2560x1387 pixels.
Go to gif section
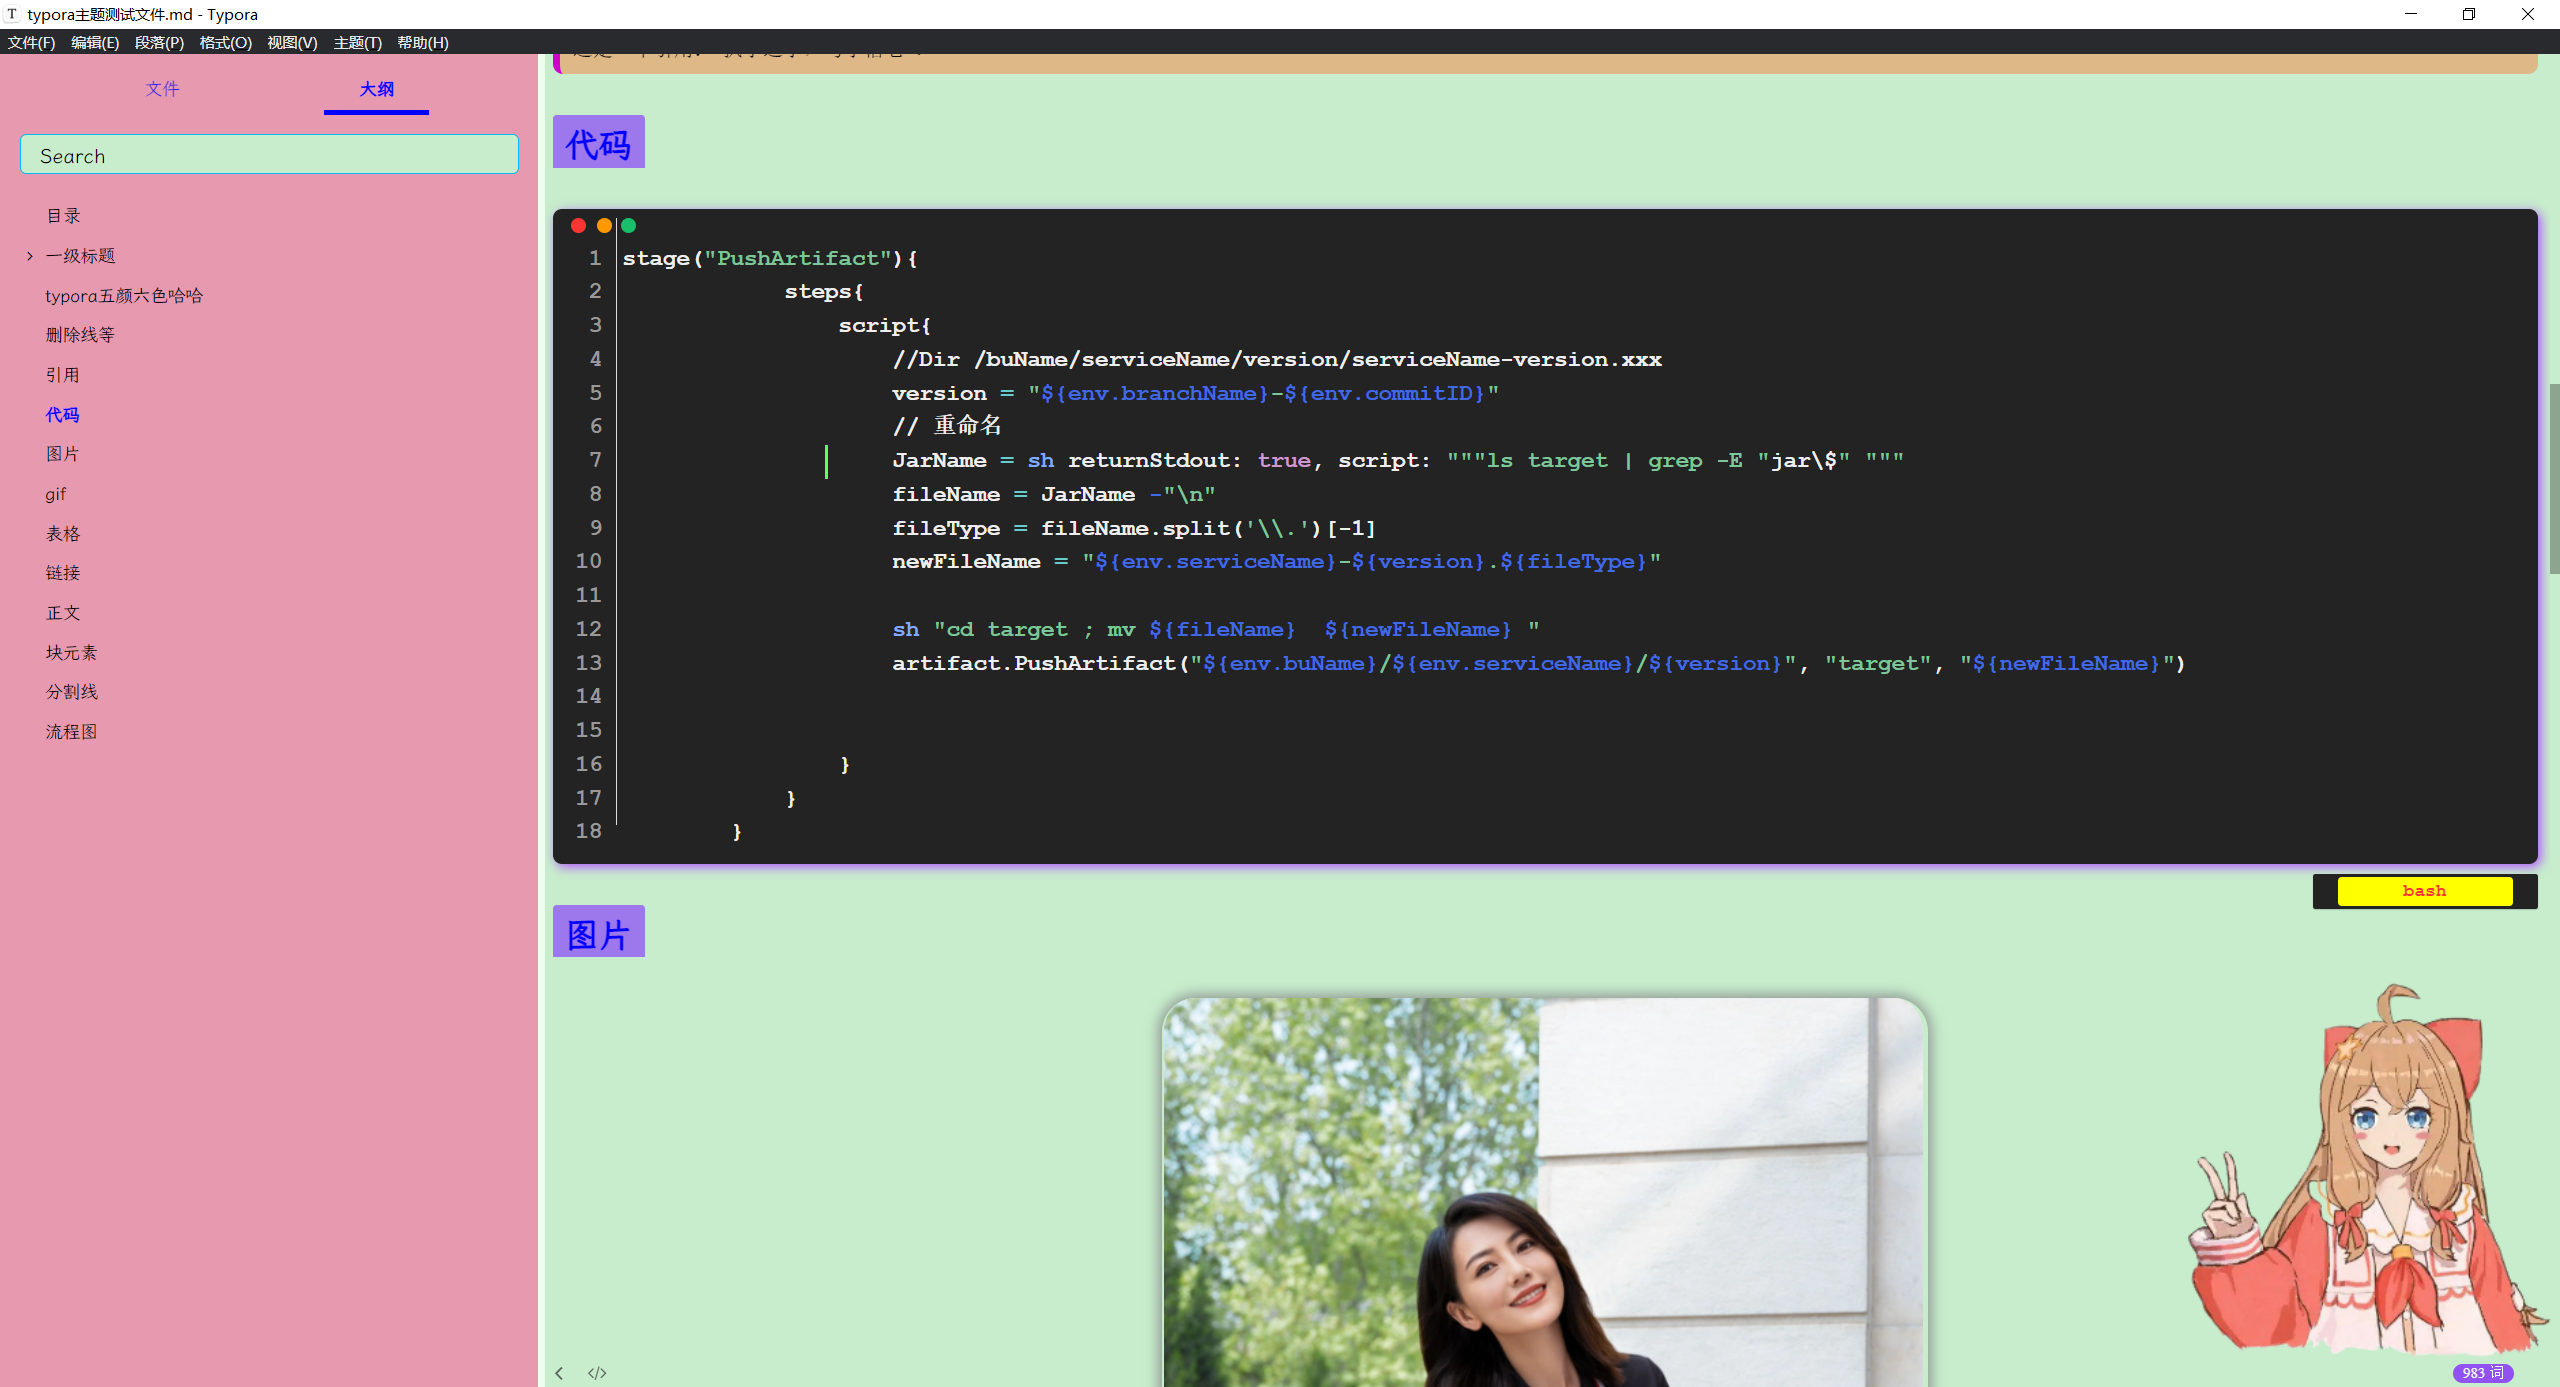tap(56, 494)
